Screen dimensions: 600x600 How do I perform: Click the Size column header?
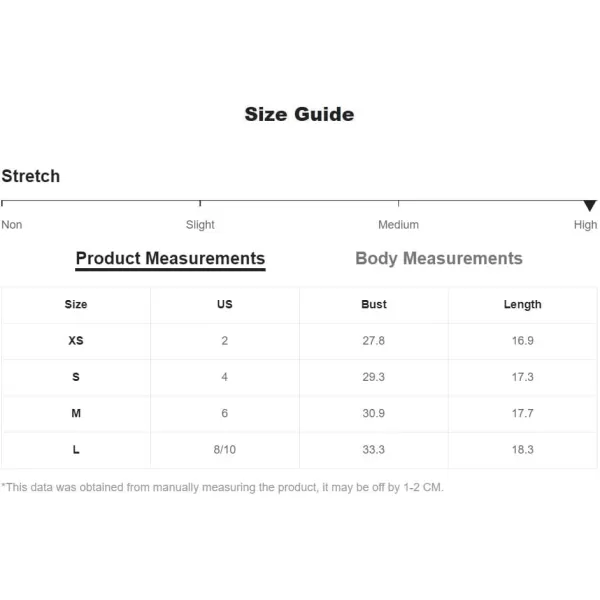(x=76, y=304)
